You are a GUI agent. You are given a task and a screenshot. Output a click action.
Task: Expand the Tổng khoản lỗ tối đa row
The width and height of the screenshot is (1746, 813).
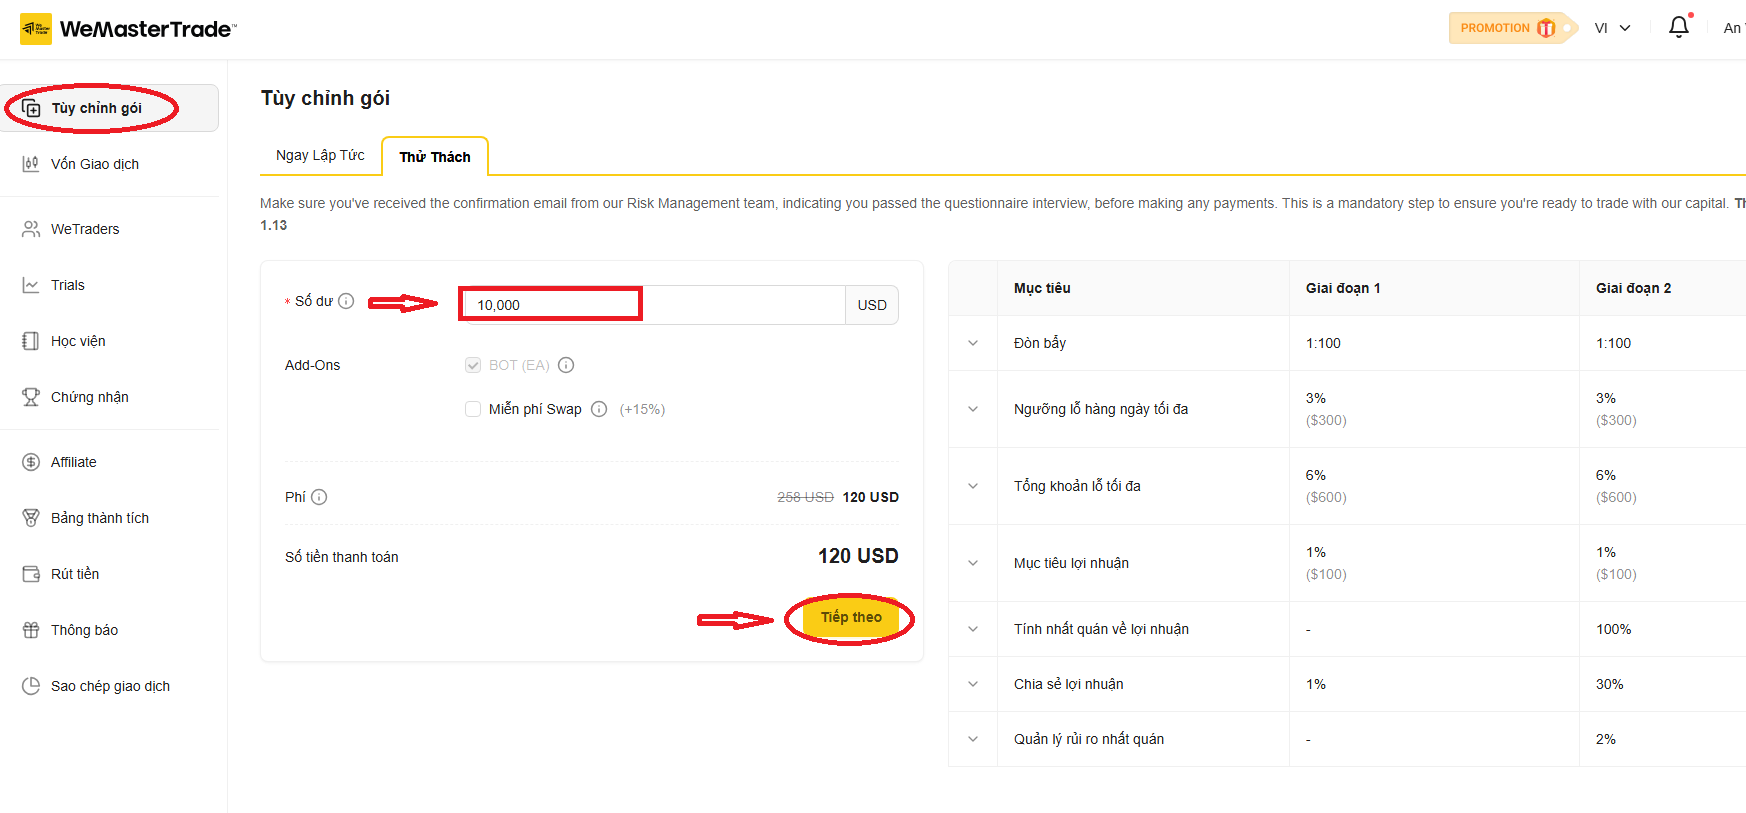click(x=973, y=486)
